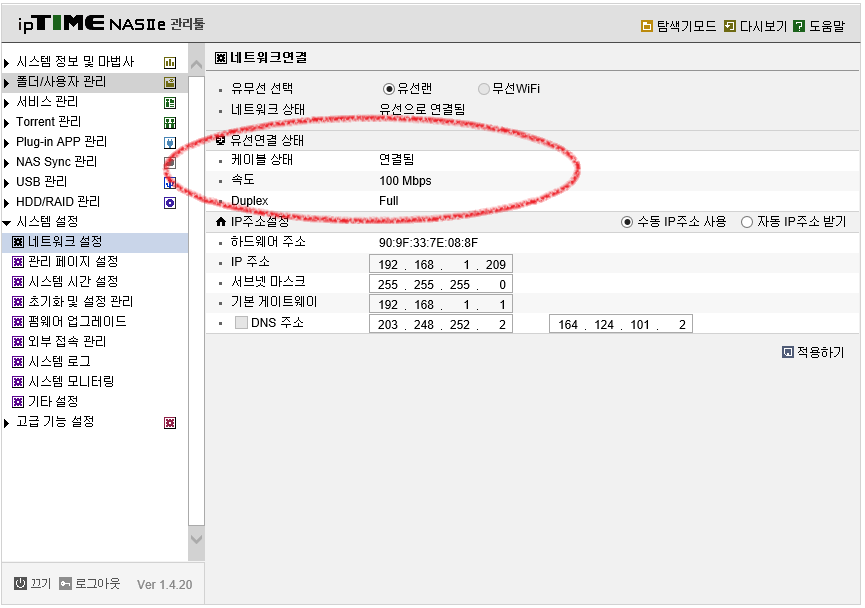Image resolution: width=865 pixels, height=608 pixels.
Task: Click the 적용하기 icon
Action: click(x=788, y=352)
